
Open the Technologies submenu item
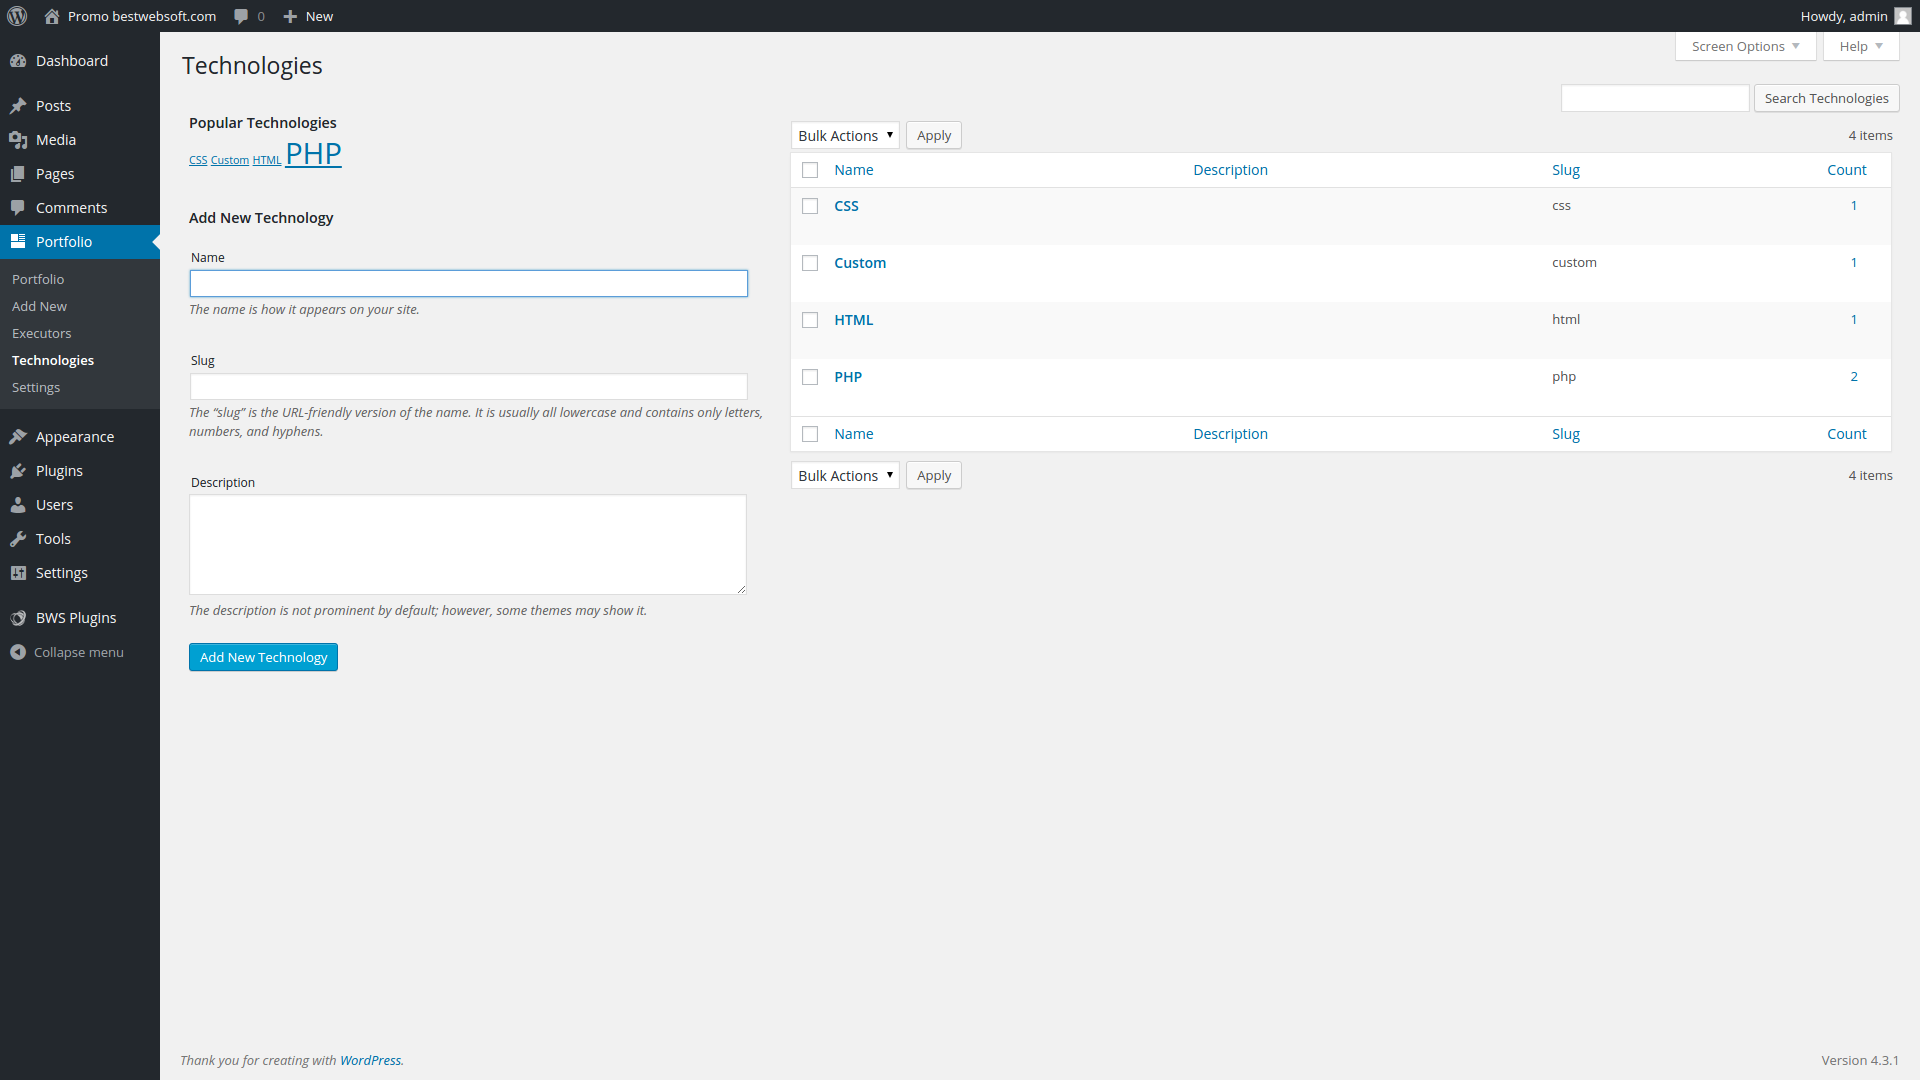(x=53, y=360)
